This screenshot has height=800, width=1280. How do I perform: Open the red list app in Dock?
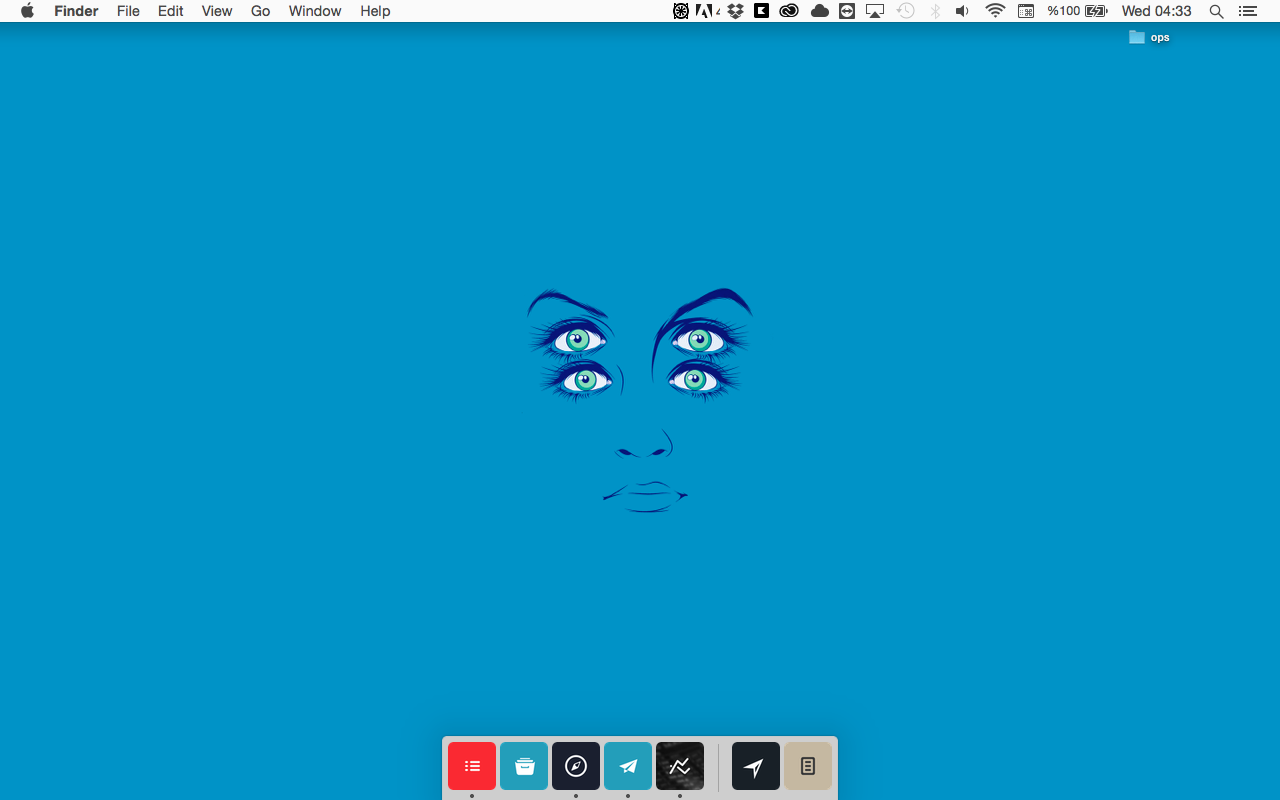pos(472,766)
